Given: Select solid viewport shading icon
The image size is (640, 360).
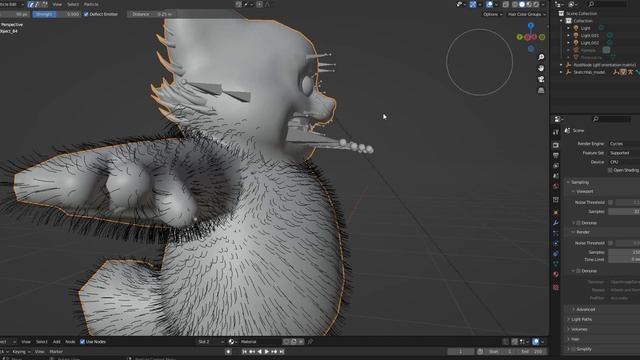Looking at the screenshot, I should pyautogui.click(x=522, y=4).
